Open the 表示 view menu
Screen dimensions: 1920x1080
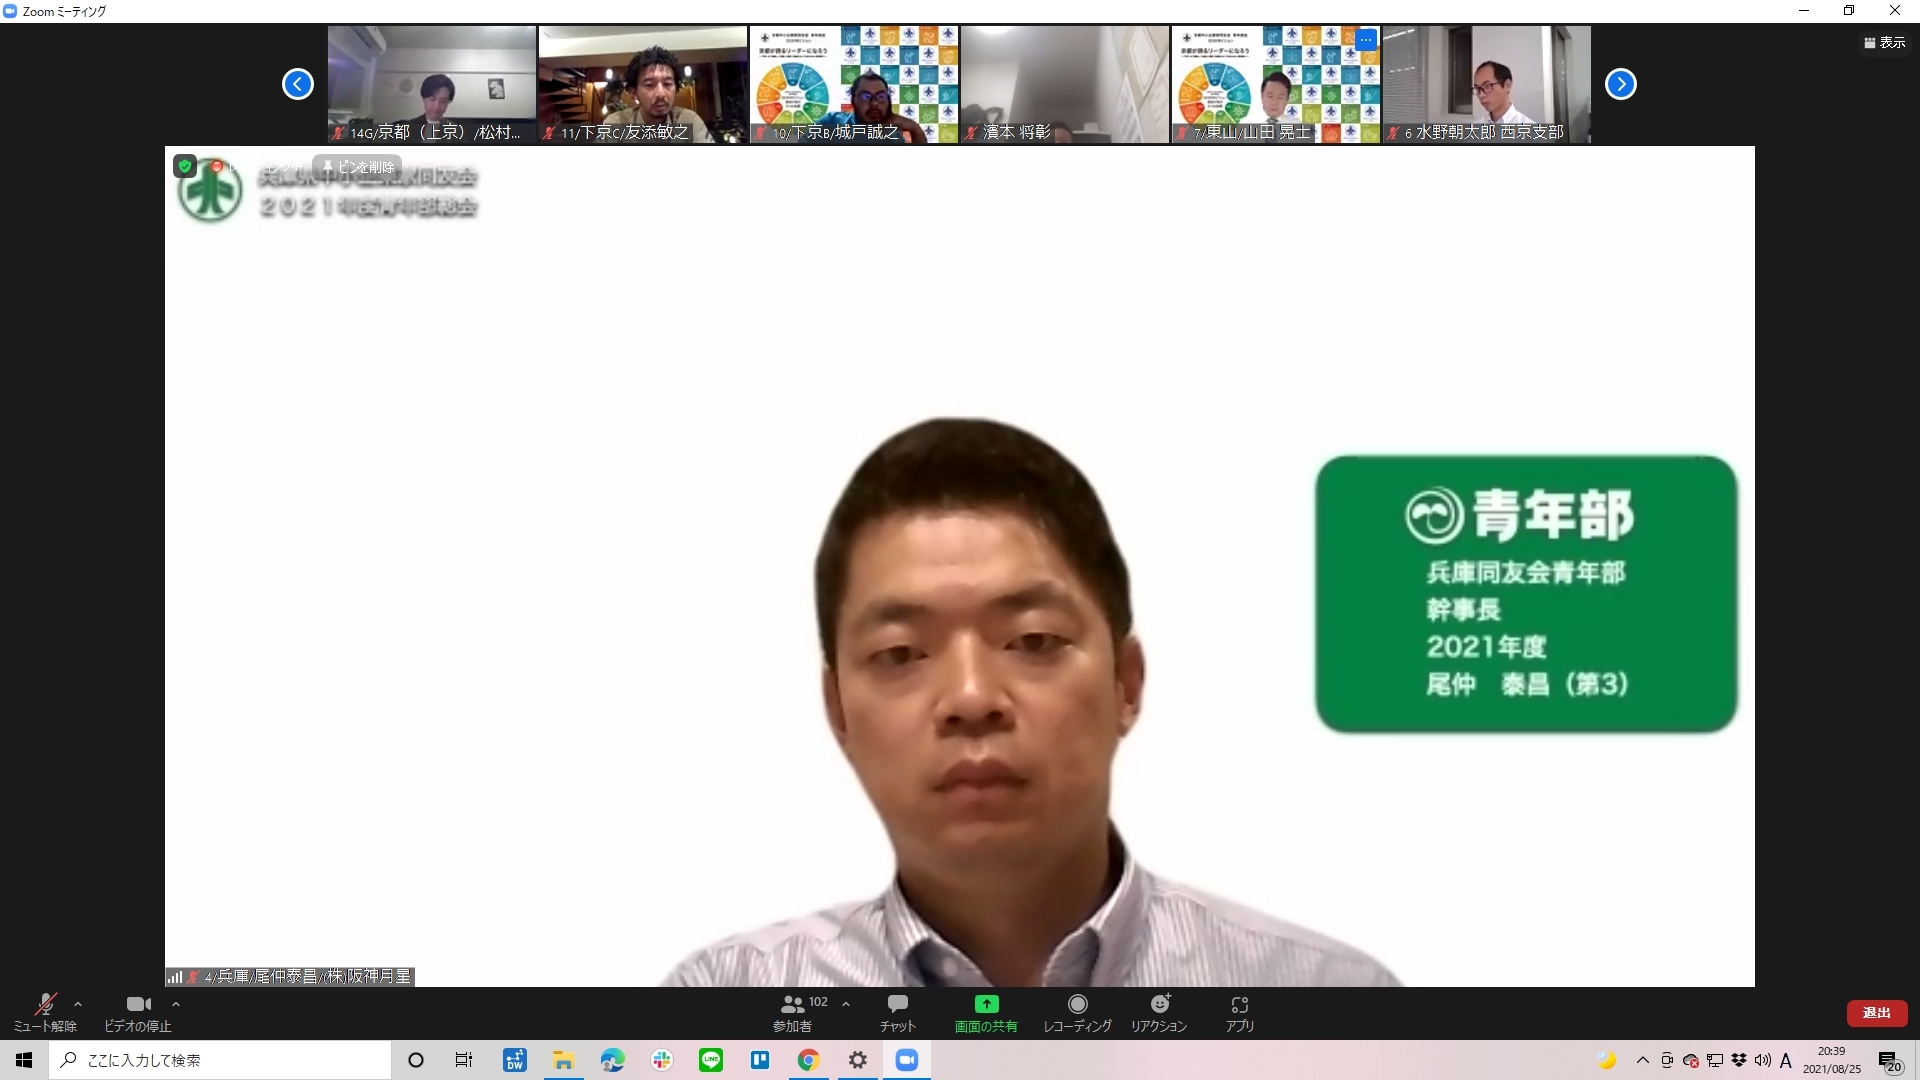(1885, 42)
